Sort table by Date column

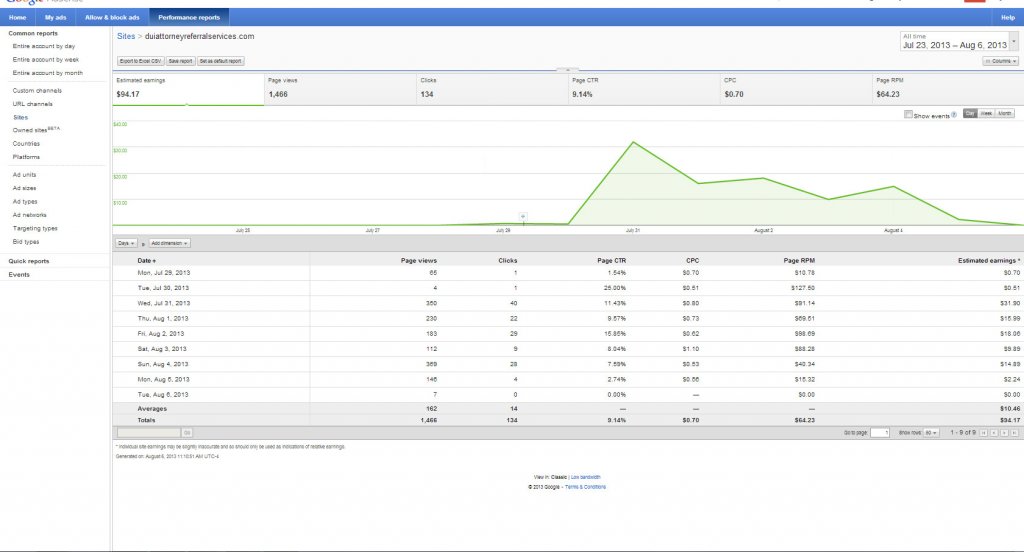coord(146,261)
